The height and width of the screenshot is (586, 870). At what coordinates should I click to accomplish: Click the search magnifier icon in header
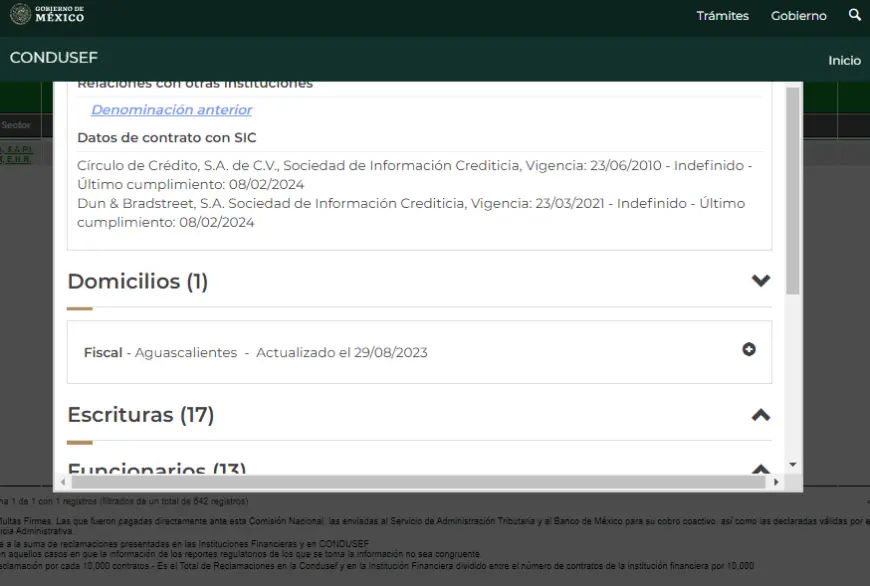click(854, 15)
